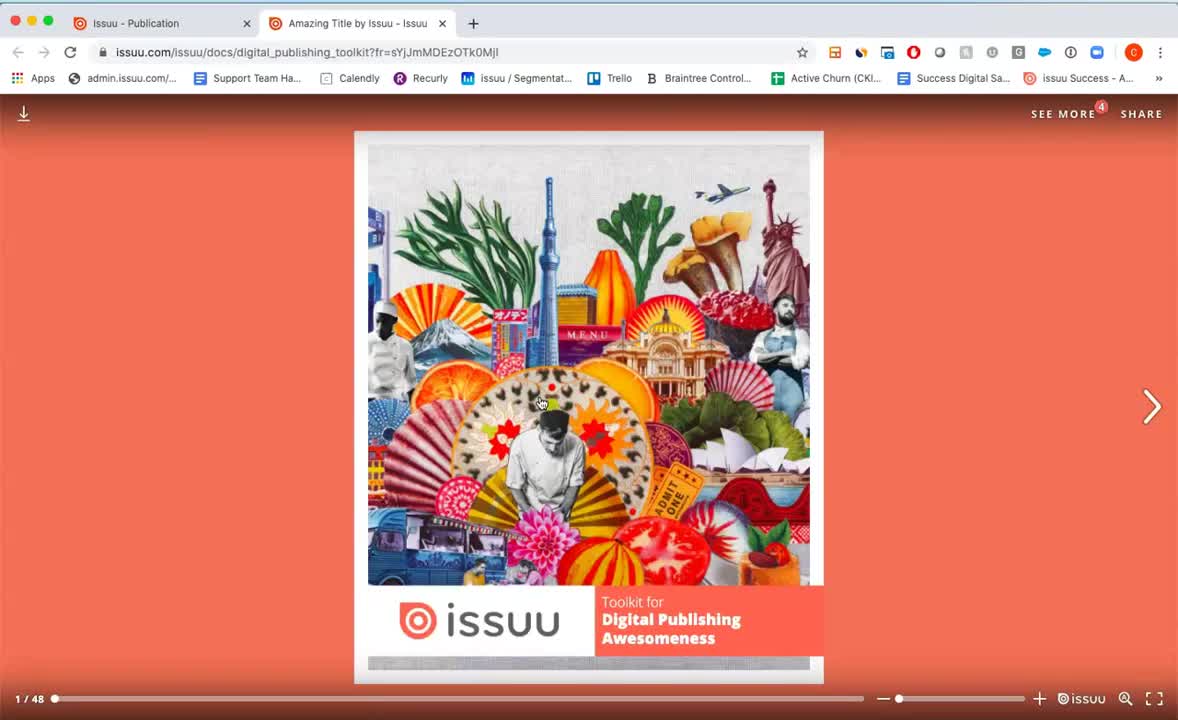Open Active Churn (CKI... bookmark
Viewport: 1178px width, 720px height.
826,78
